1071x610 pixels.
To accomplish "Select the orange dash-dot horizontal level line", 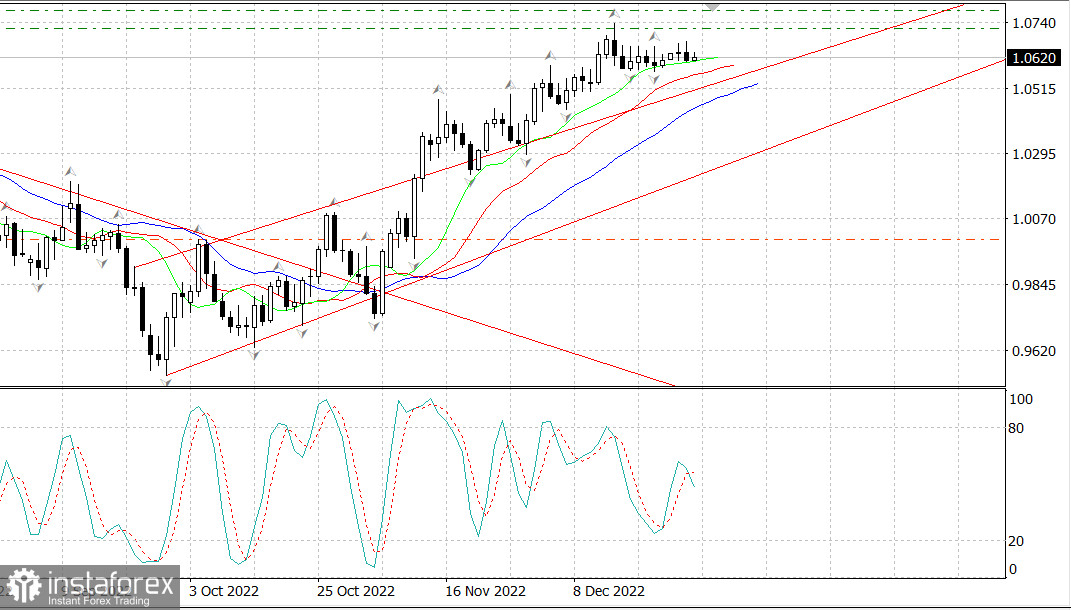I will (x=502, y=240).
